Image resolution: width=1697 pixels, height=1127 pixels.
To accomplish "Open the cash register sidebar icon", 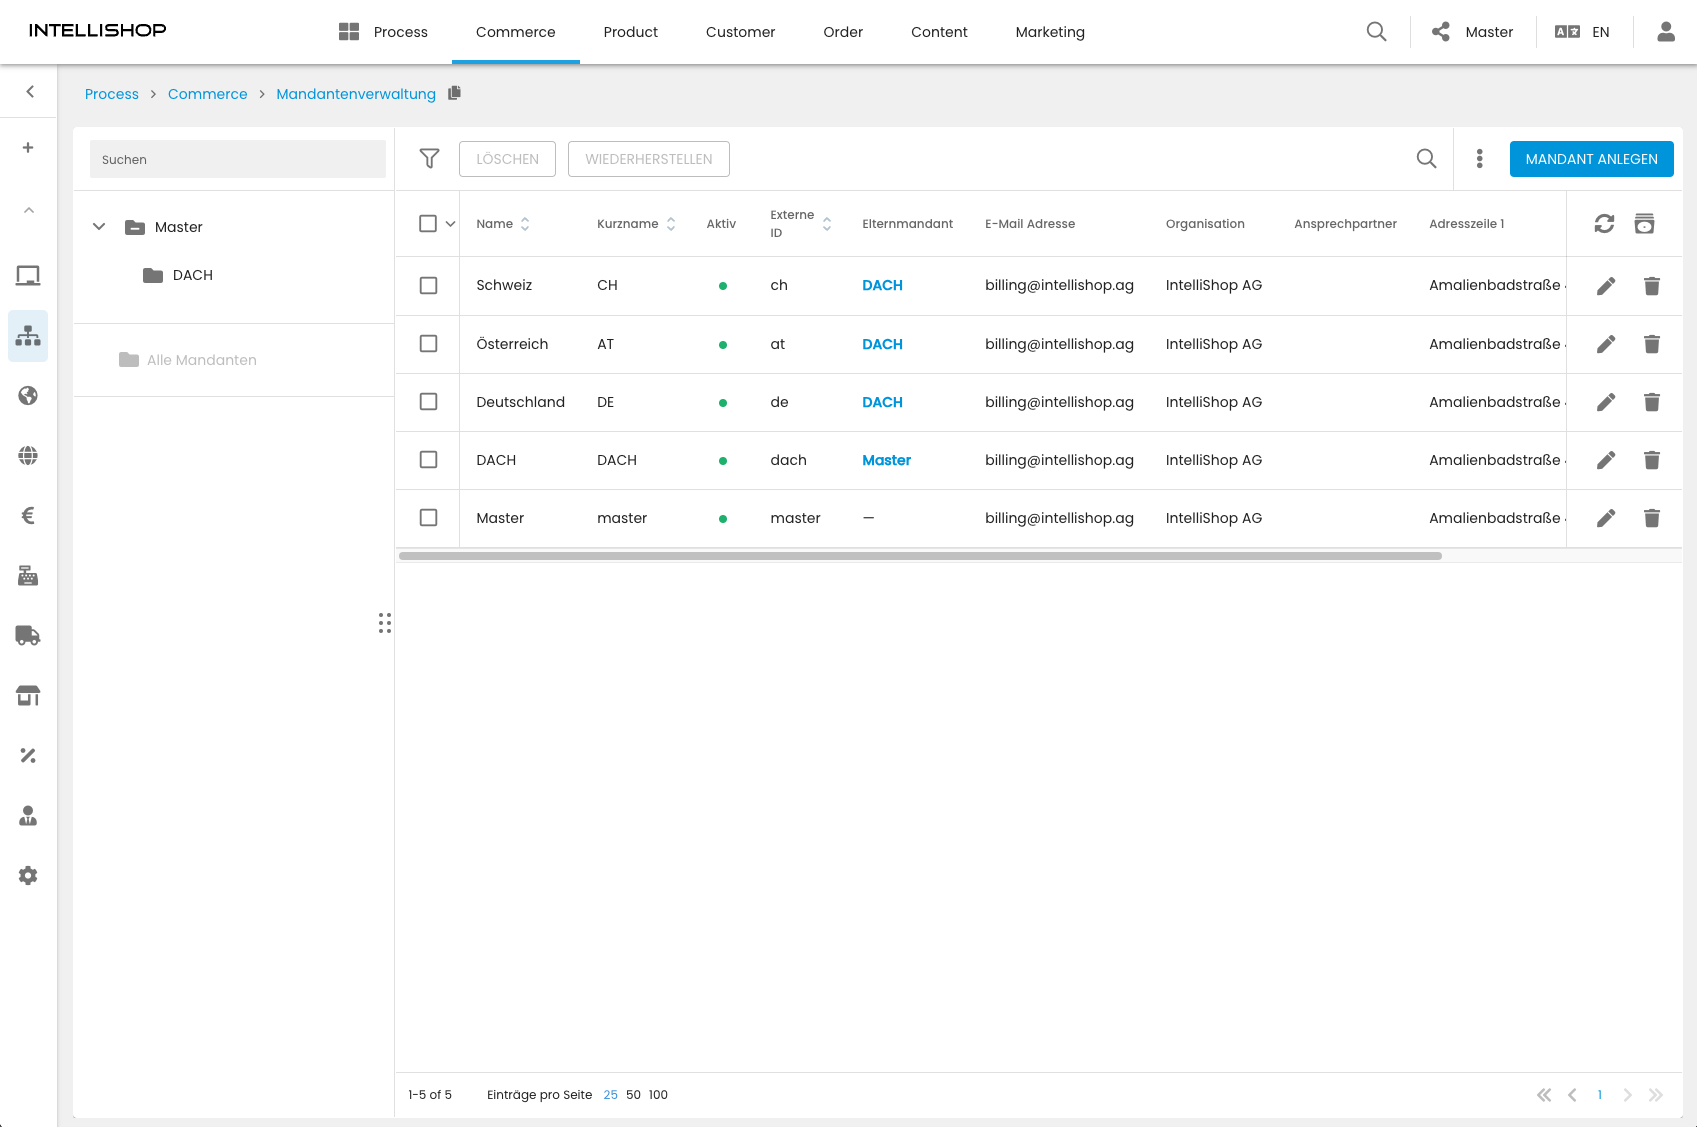I will click(28, 576).
